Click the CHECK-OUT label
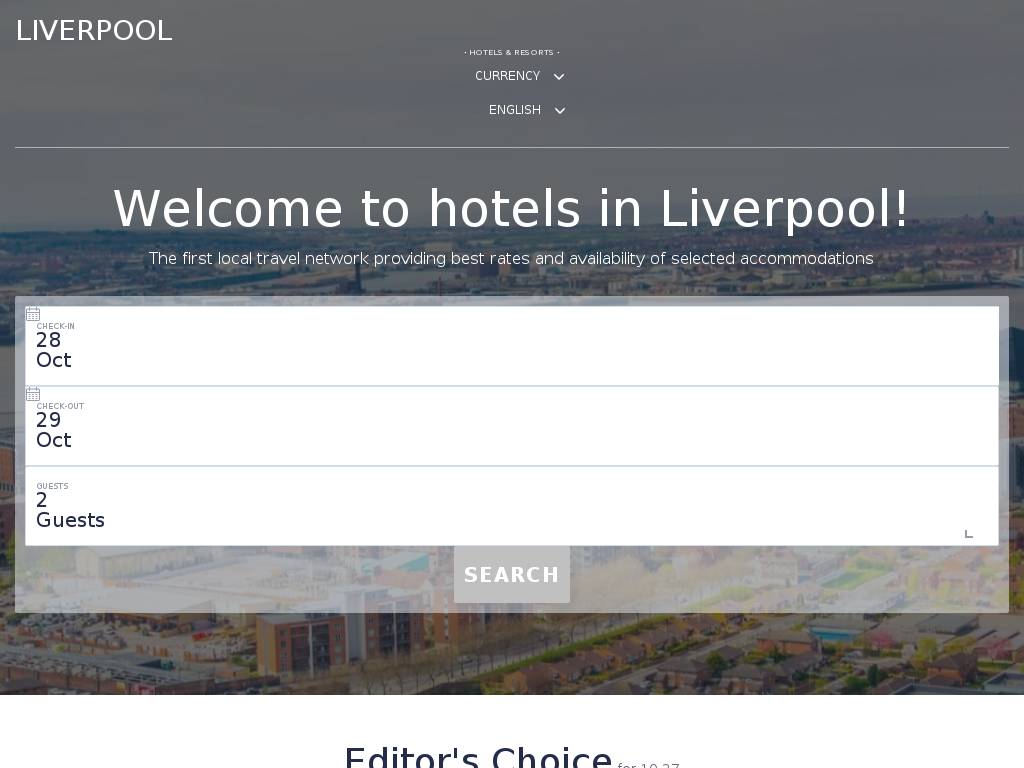This screenshot has height=768, width=1024. click(60, 406)
